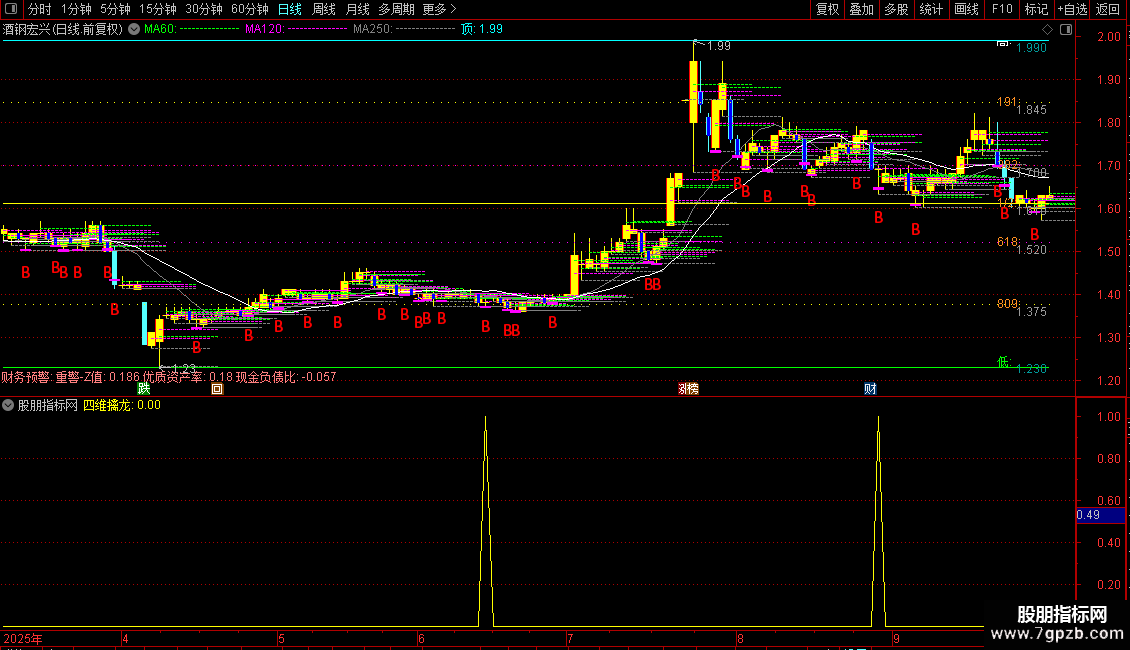
Task: Click the MA250 indicator label
Action: pyautogui.click(x=373, y=30)
